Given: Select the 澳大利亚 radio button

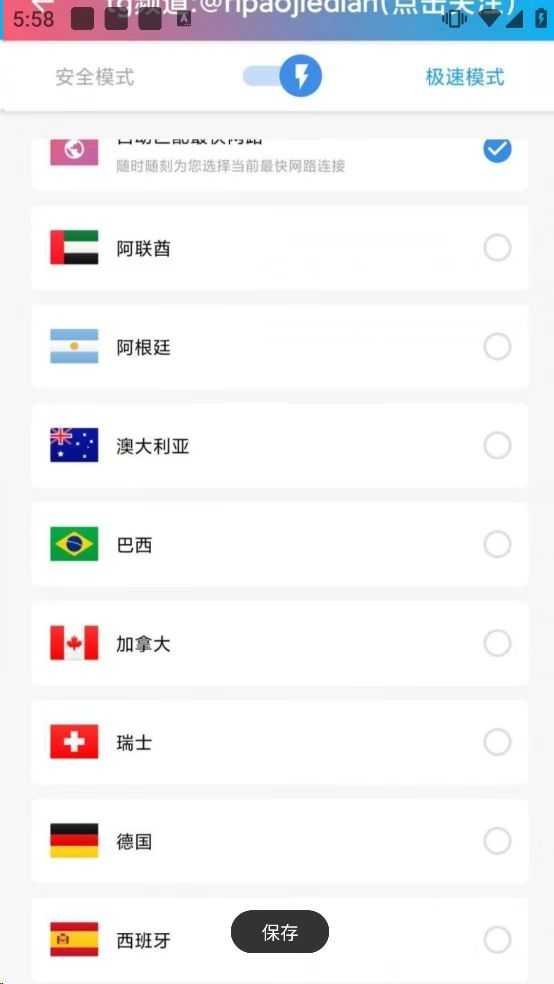Looking at the screenshot, I should [498, 446].
